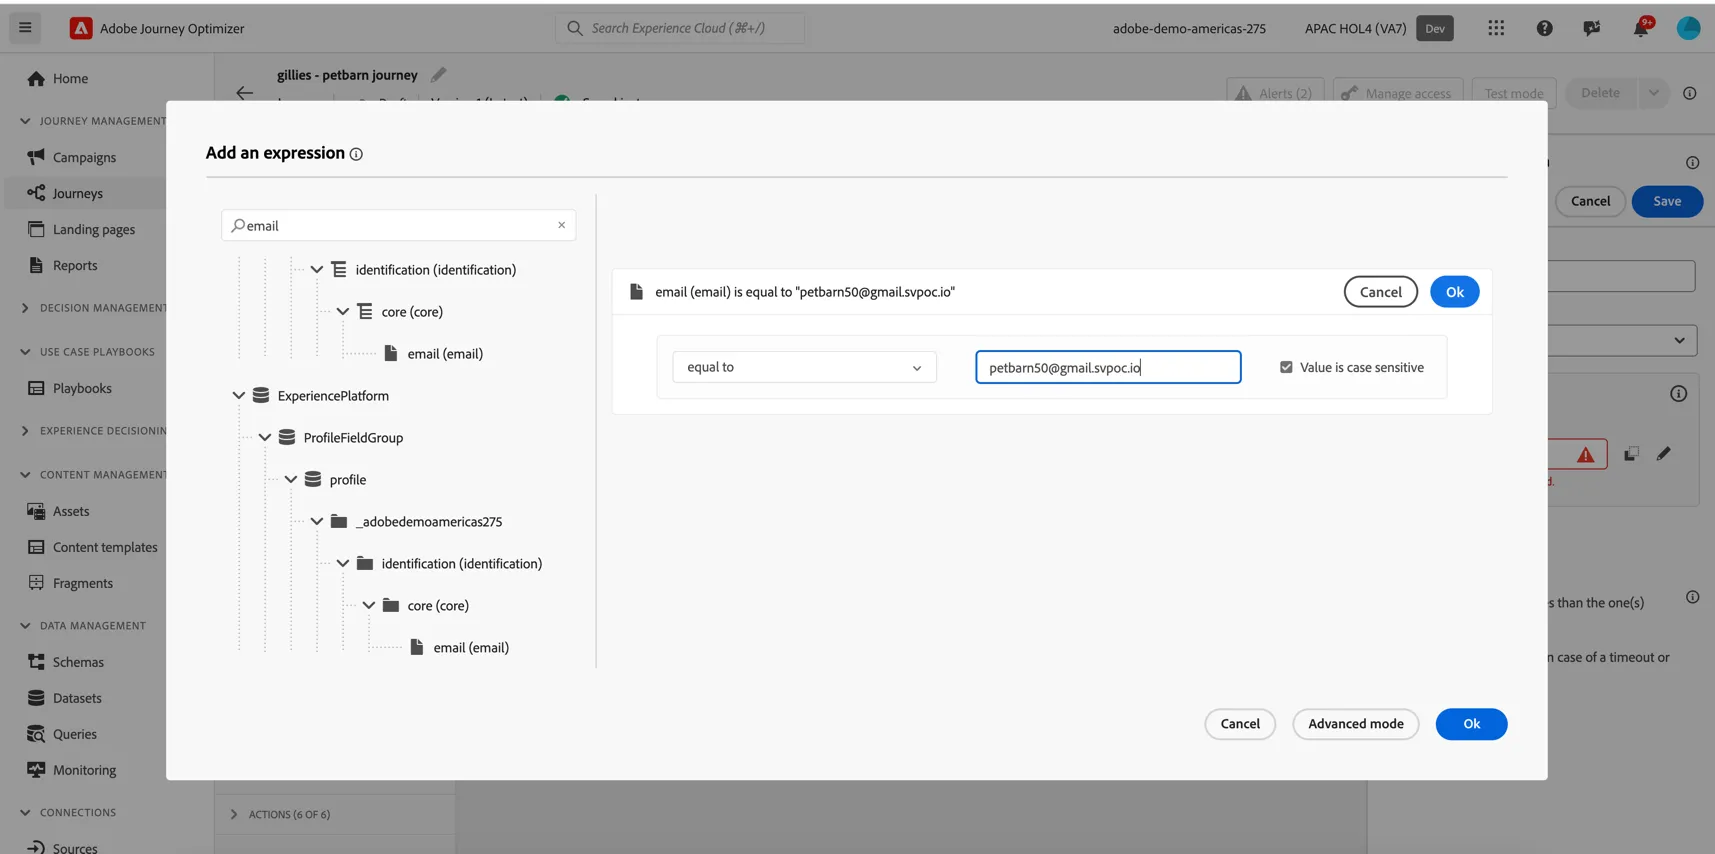Open the feedback chat icon
The height and width of the screenshot is (854, 1715).
point(1592,28)
